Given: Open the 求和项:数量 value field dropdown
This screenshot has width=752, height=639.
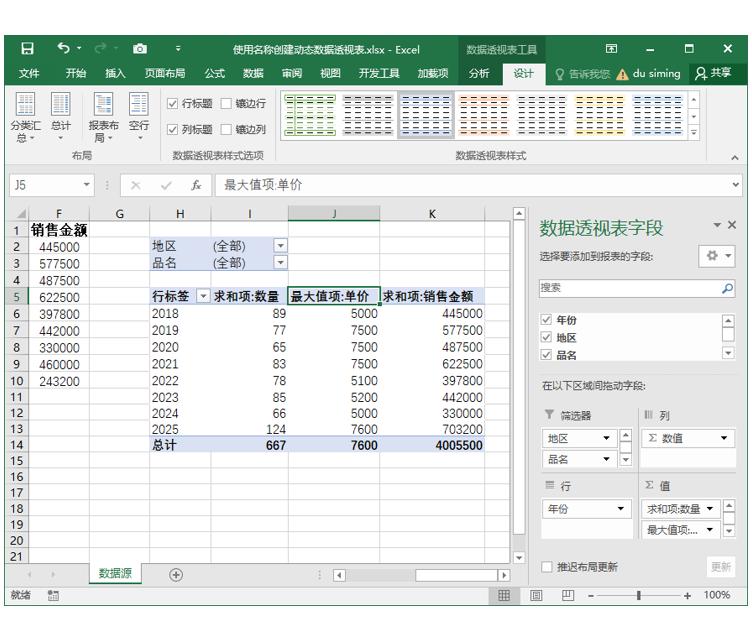Looking at the screenshot, I should click(710, 509).
